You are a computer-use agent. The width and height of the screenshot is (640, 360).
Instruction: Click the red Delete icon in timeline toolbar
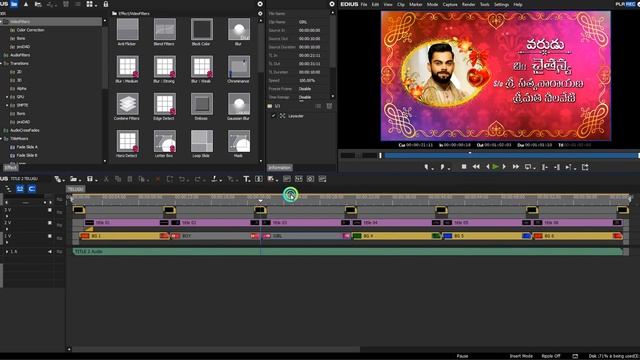pos(158,179)
